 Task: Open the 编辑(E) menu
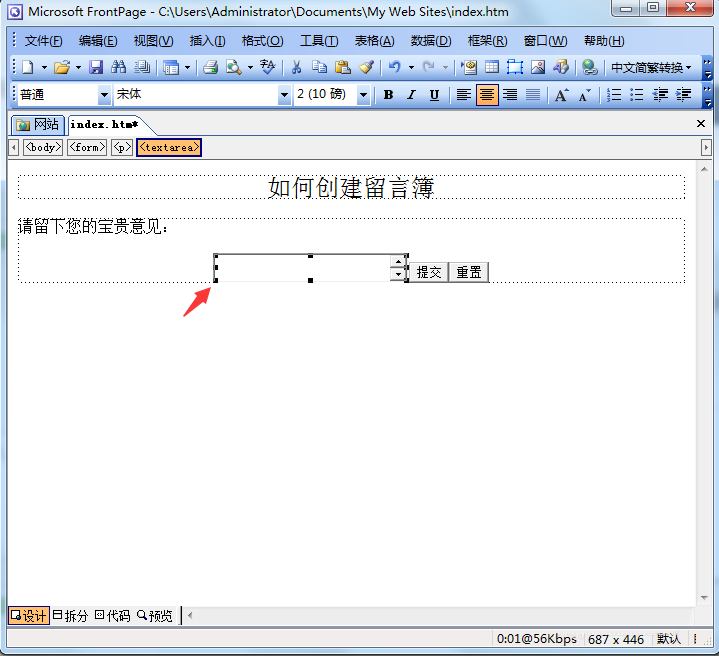tap(98, 41)
